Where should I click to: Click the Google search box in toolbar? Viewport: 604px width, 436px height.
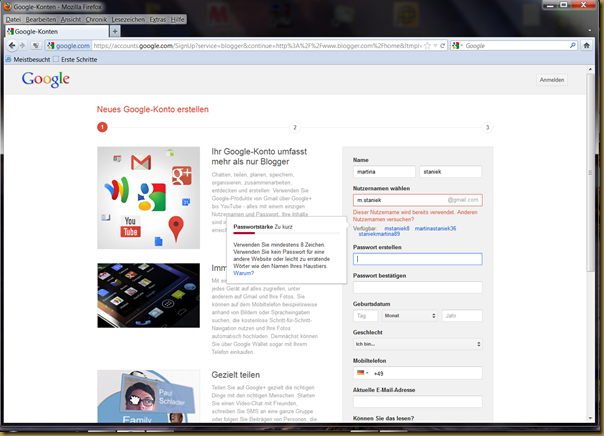(x=516, y=45)
